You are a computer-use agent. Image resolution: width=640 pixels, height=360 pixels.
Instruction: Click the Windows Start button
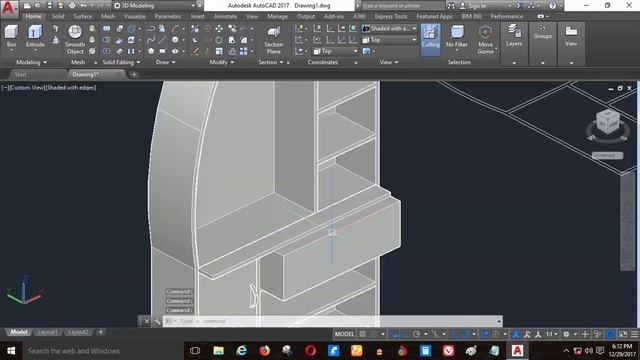pyautogui.click(x=11, y=351)
